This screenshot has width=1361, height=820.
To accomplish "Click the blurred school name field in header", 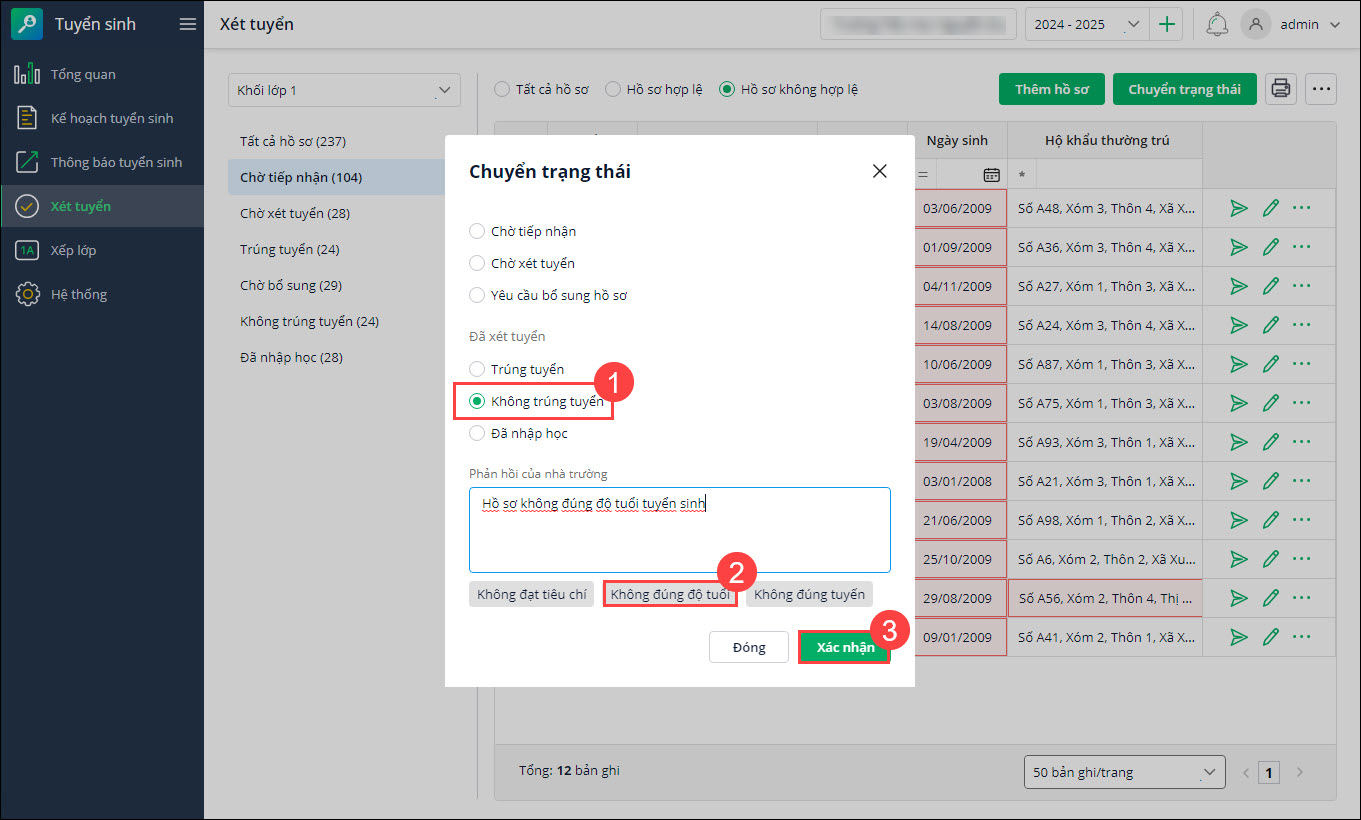I will click(x=918, y=25).
